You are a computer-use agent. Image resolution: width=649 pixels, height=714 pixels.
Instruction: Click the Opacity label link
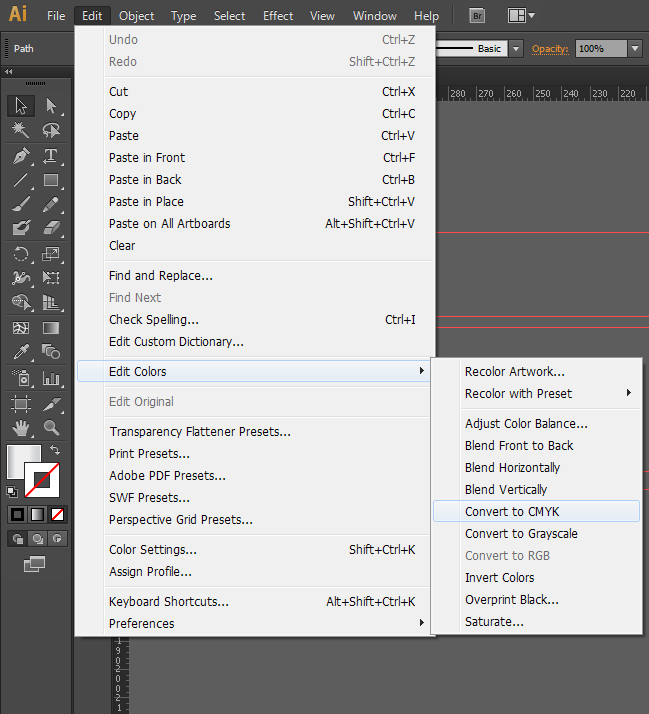coord(550,48)
